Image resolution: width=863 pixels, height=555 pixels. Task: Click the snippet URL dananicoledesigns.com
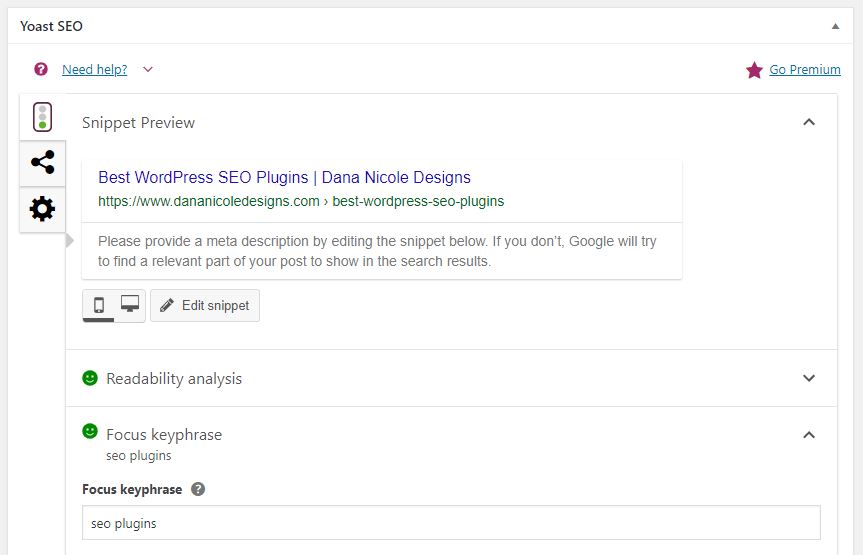(301, 202)
